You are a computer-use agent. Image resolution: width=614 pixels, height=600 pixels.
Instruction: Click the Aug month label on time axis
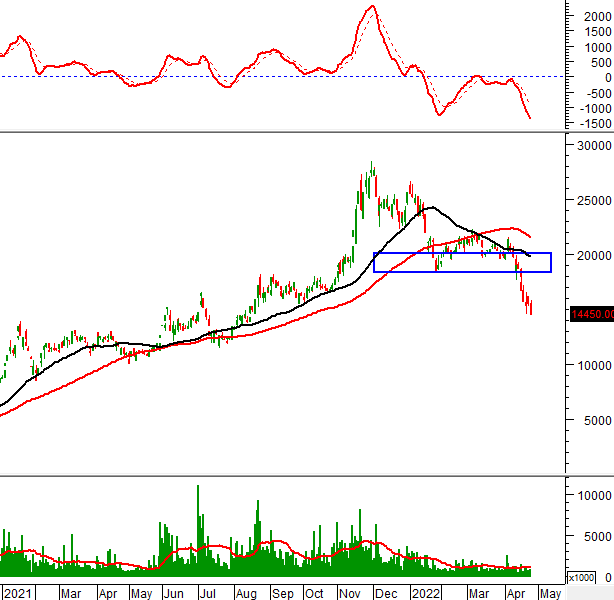(243, 593)
